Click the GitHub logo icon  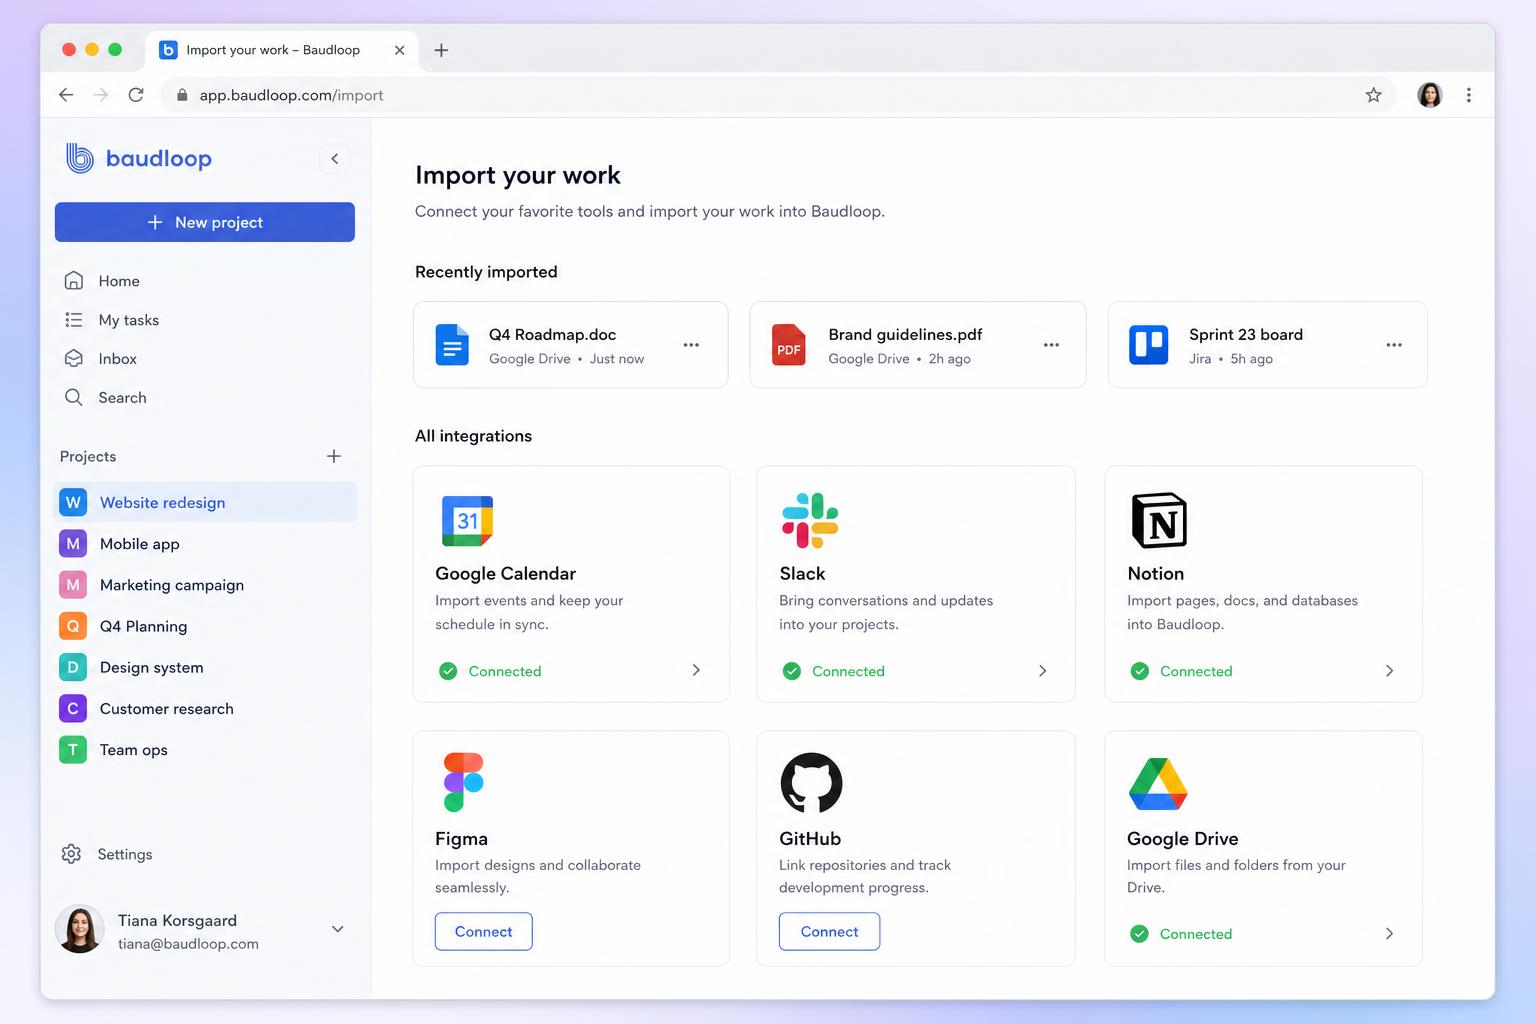coord(811,783)
